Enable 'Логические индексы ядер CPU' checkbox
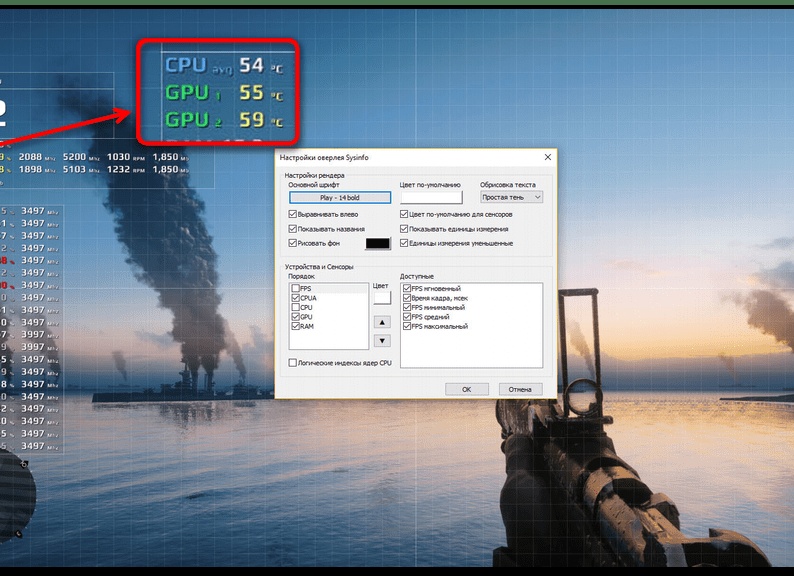Screen dimensions: 794x576 293,363
